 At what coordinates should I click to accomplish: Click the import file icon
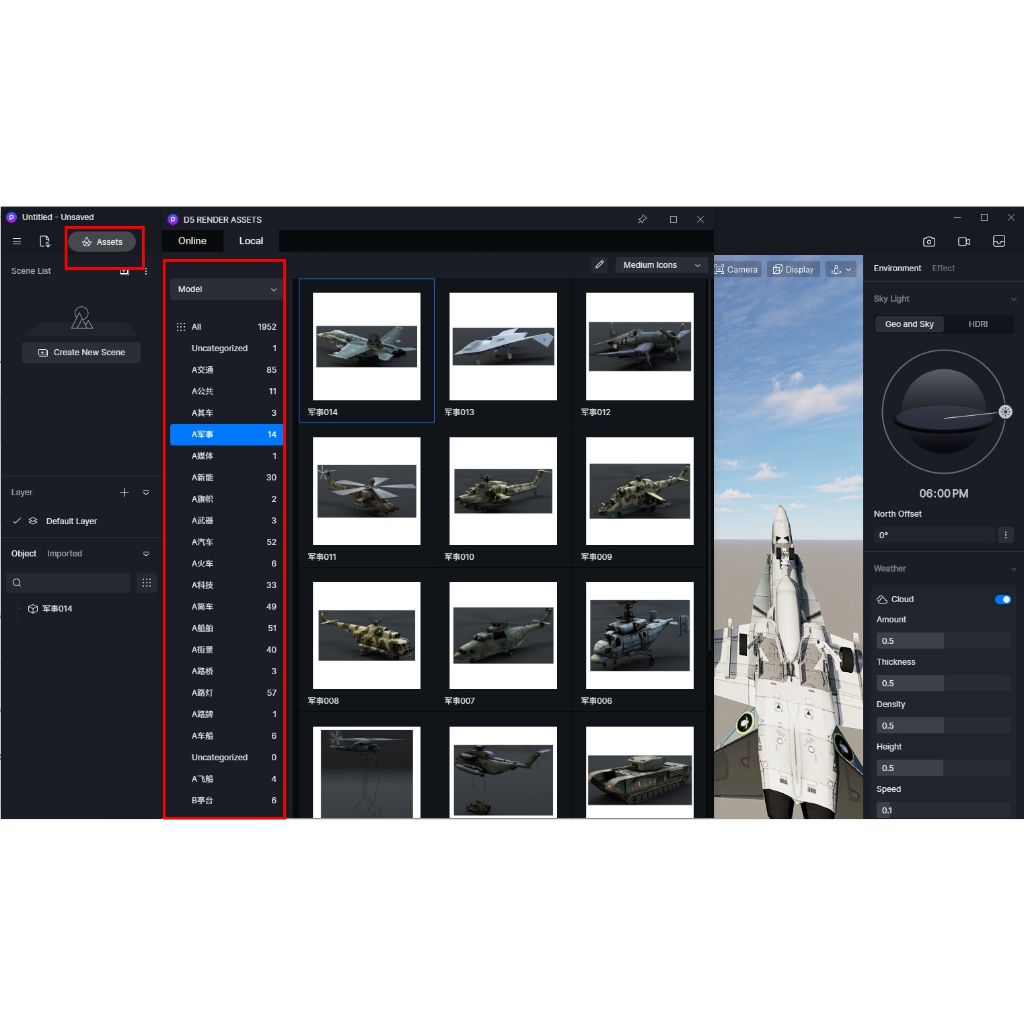tap(44, 242)
